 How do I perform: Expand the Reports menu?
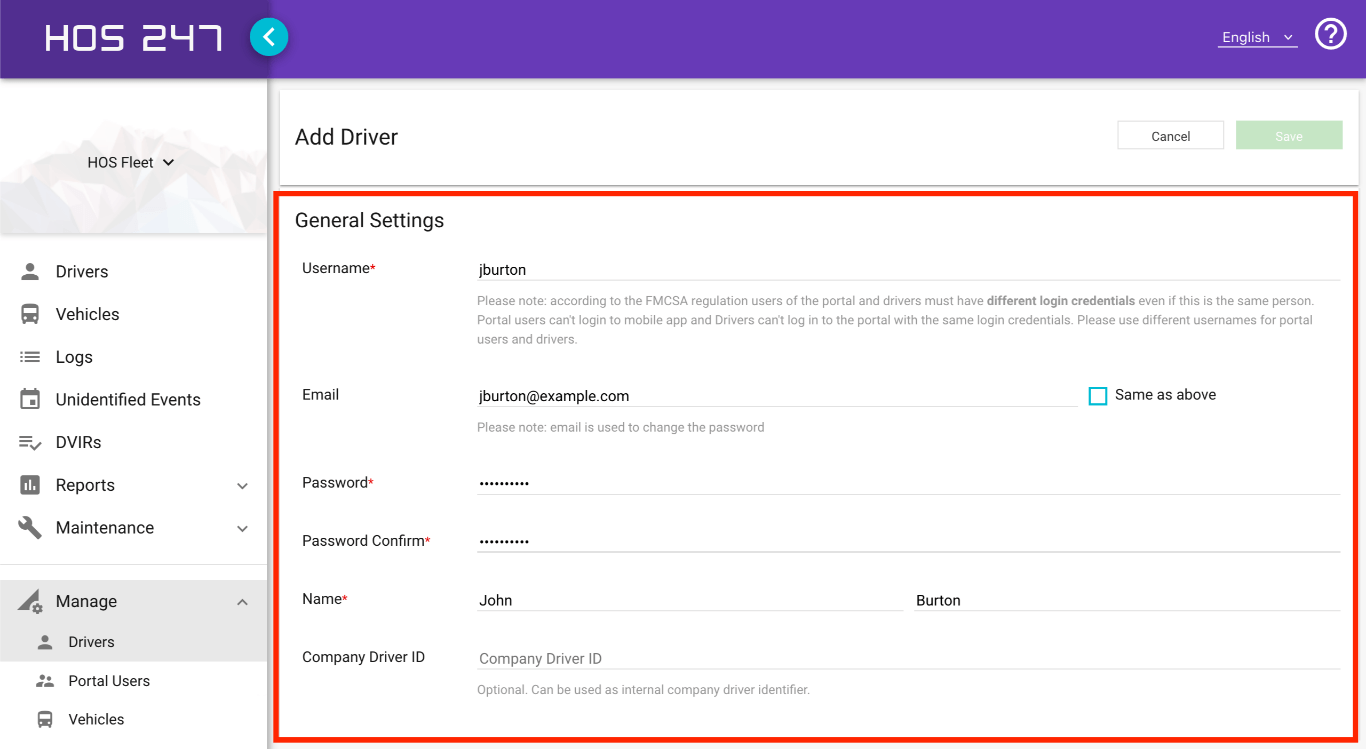click(x=241, y=485)
